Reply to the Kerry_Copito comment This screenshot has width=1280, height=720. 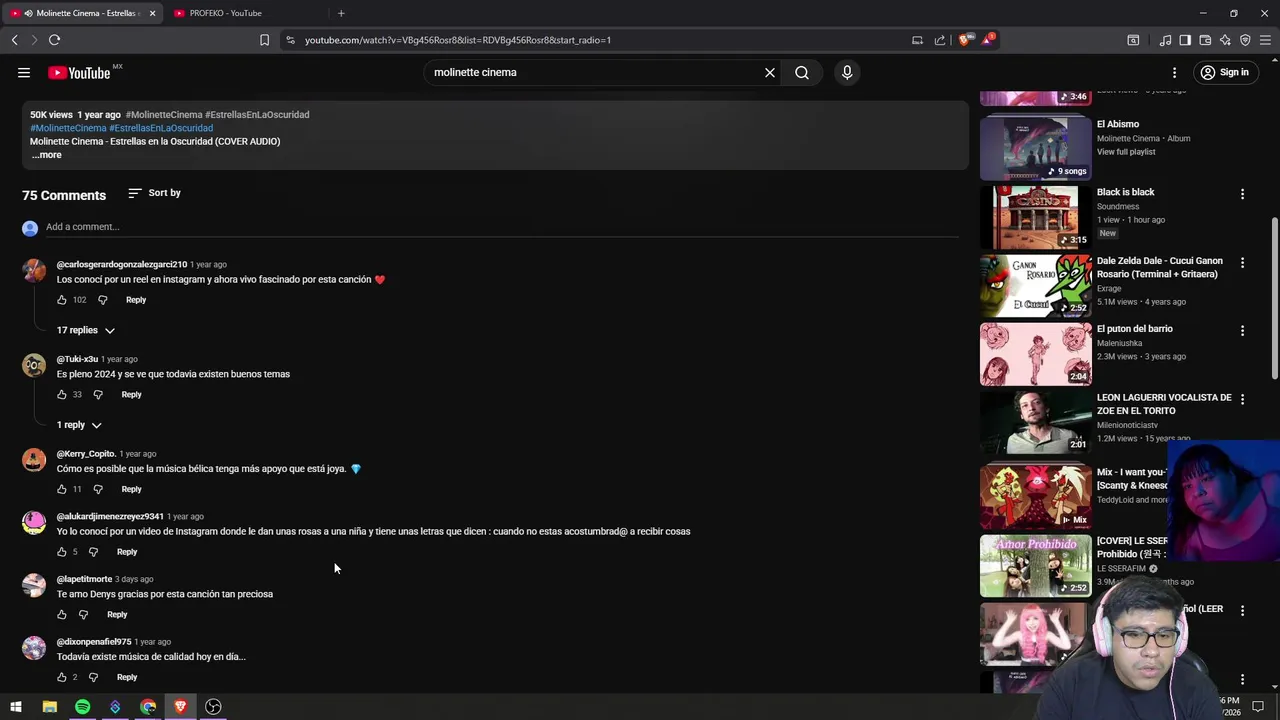tap(131, 489)
